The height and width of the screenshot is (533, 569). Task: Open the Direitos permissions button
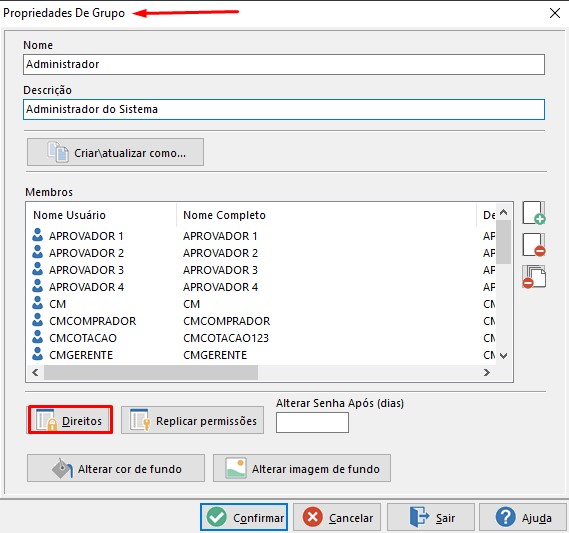click(70, 420)
